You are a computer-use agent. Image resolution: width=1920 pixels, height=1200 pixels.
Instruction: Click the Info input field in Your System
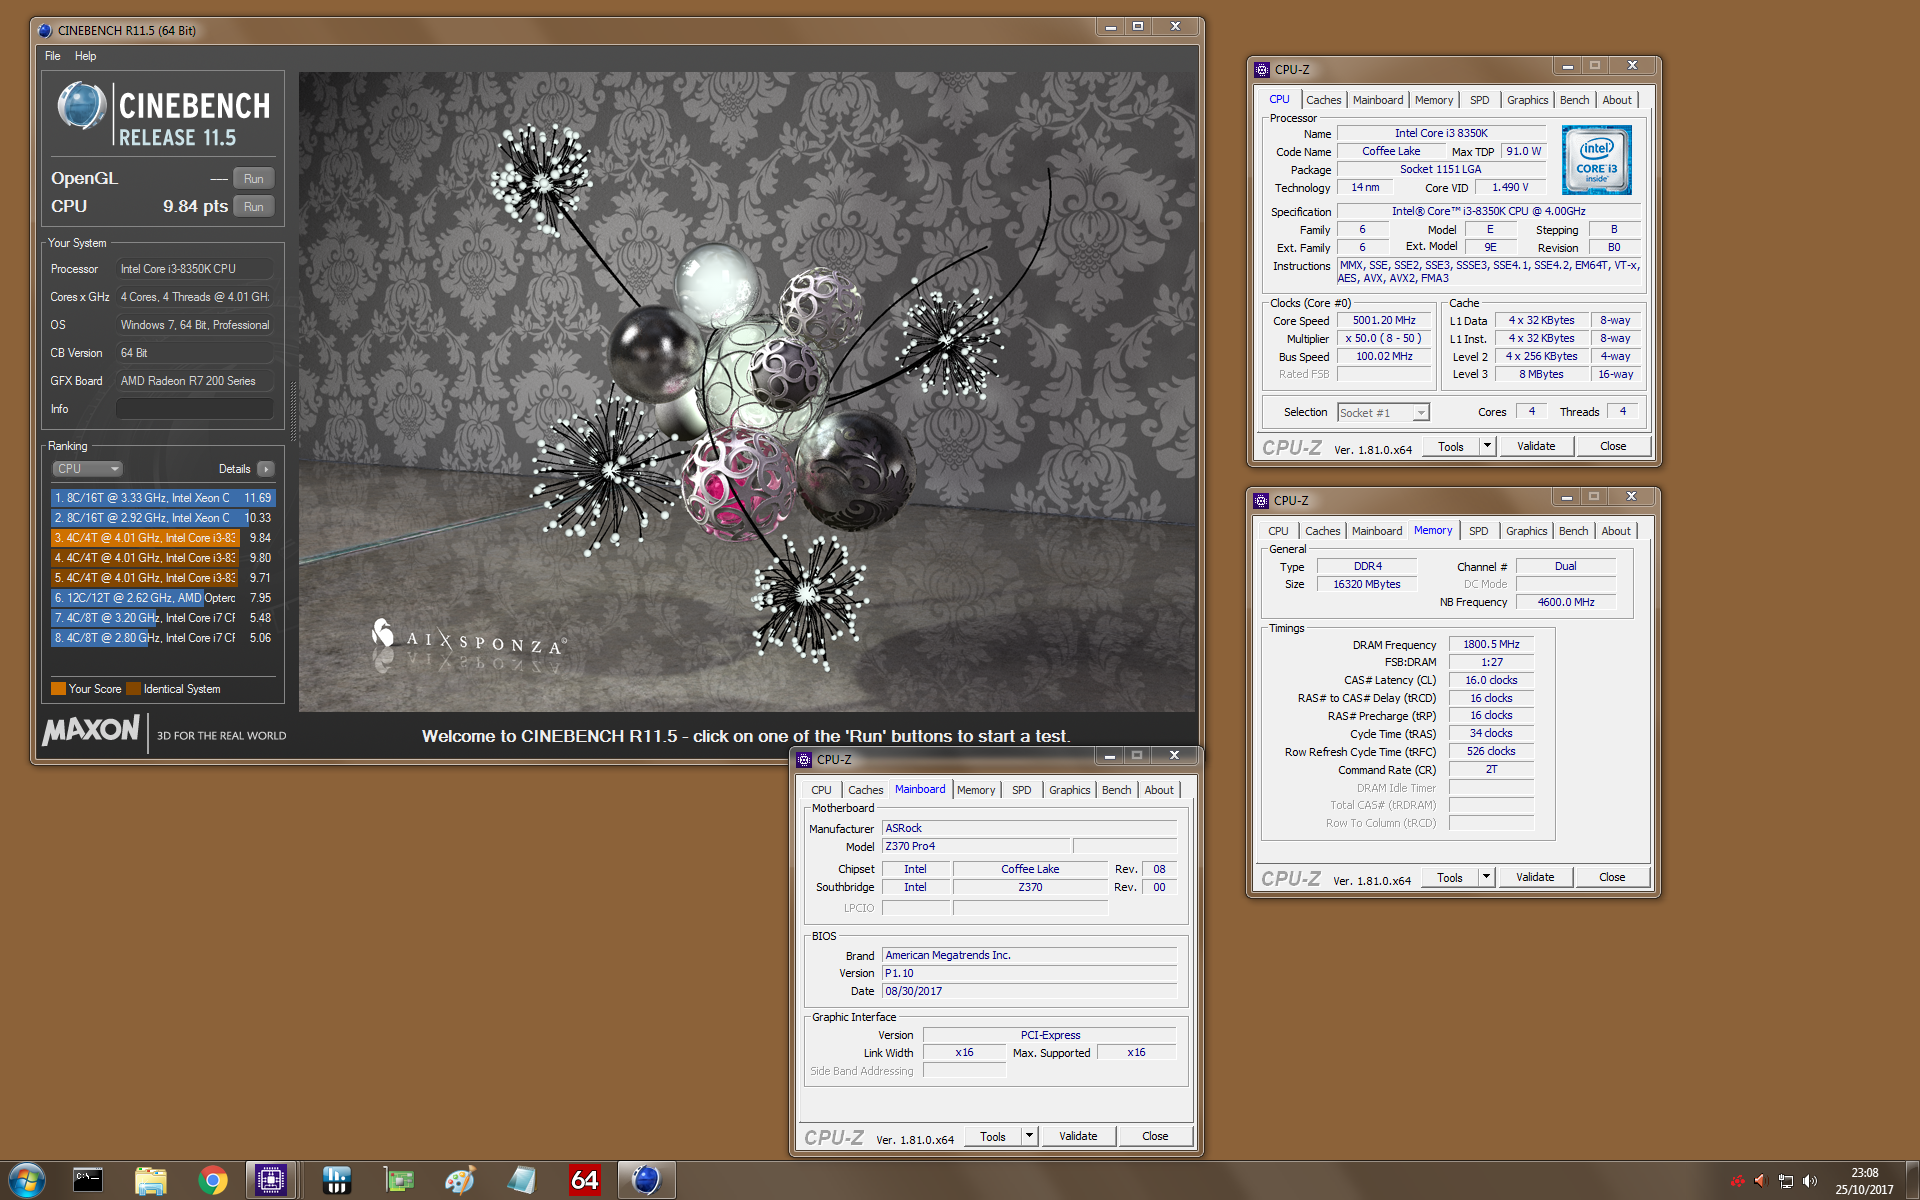pyautogui.click(x=195, y=409)
